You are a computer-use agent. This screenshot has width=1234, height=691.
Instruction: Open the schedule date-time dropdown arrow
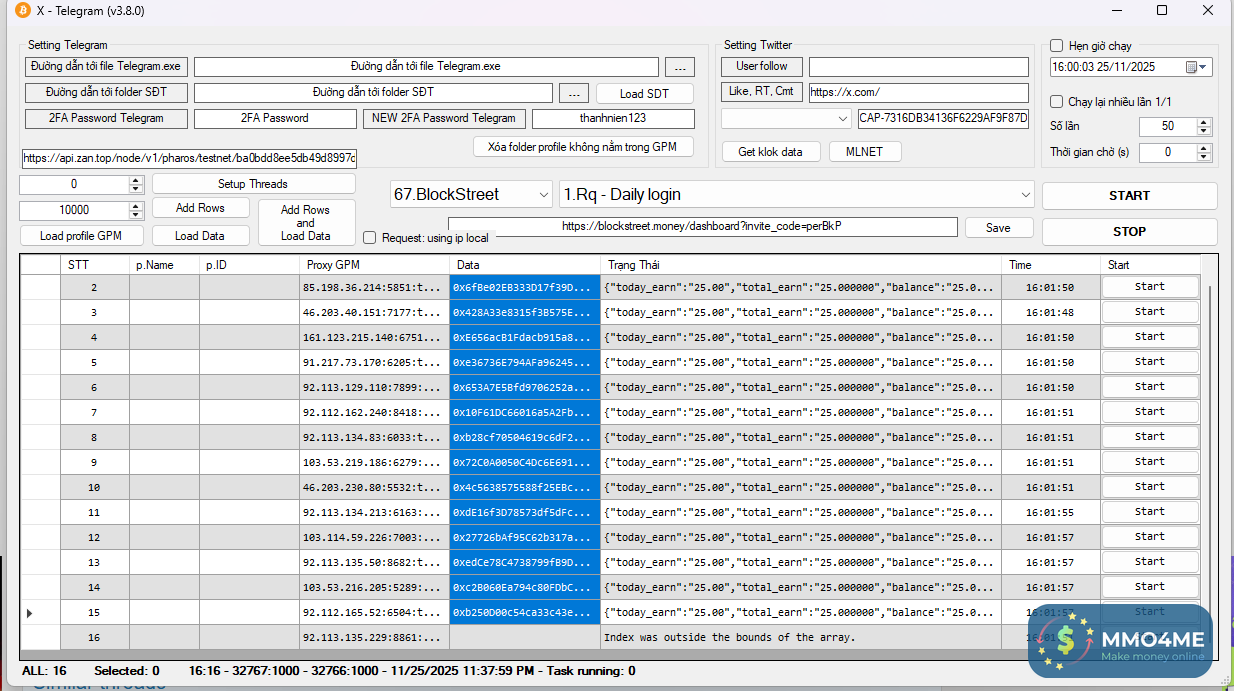[1204, 67]
